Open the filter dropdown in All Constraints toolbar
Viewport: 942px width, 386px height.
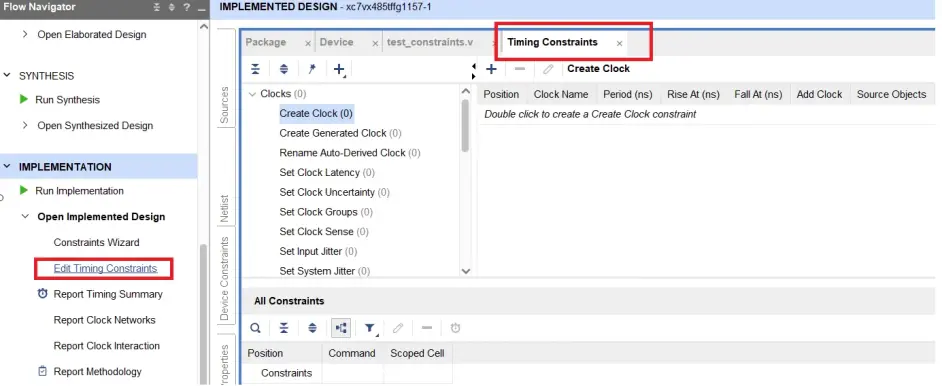370,328
